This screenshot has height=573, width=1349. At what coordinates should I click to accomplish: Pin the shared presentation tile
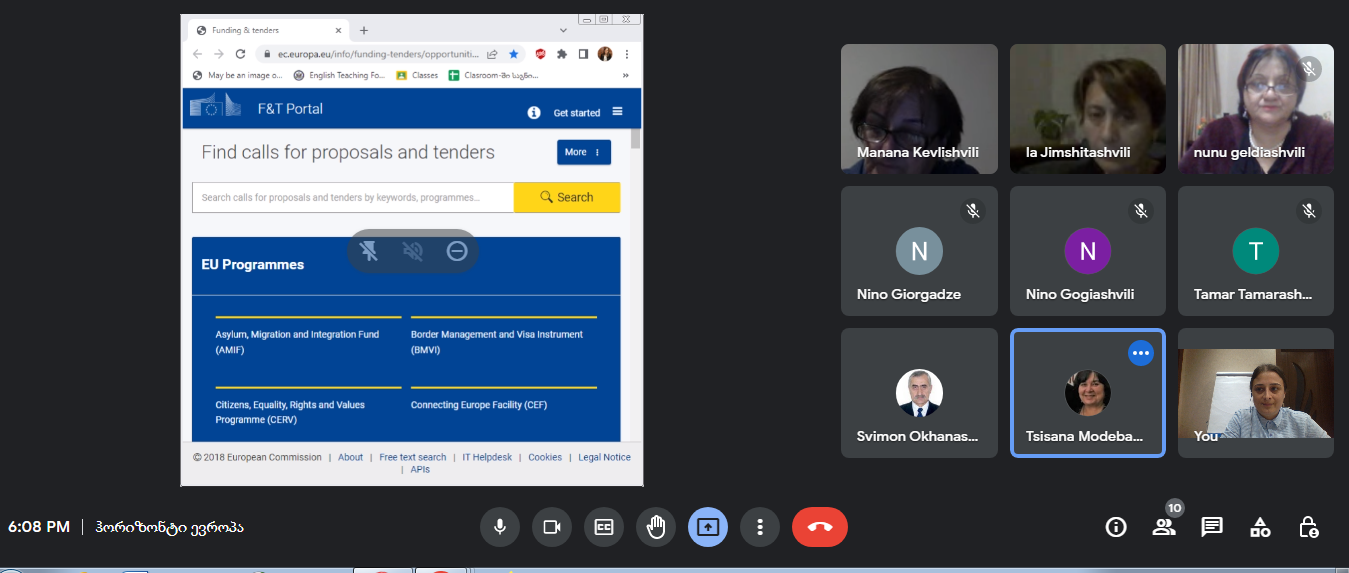[x=369, y=251]
